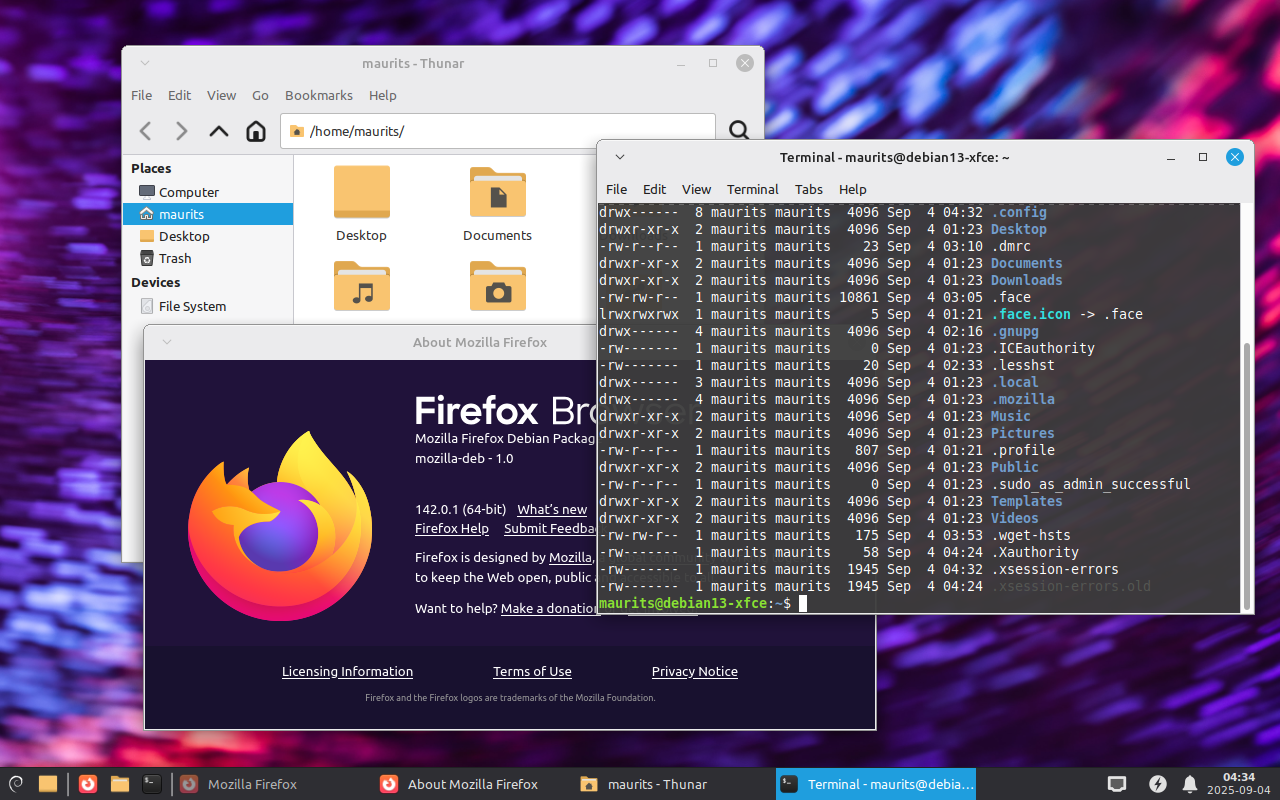Open the notifications bell in system tray
Image resolution: width=1280 pixels, height=800 pixels.
pos(1190,784)
